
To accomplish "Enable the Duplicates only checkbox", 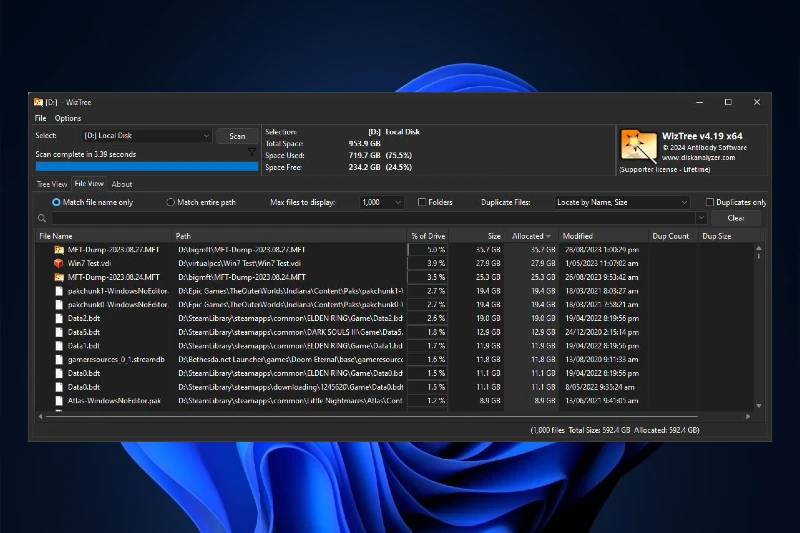I will pyautogui.click(x=710, y=202).
